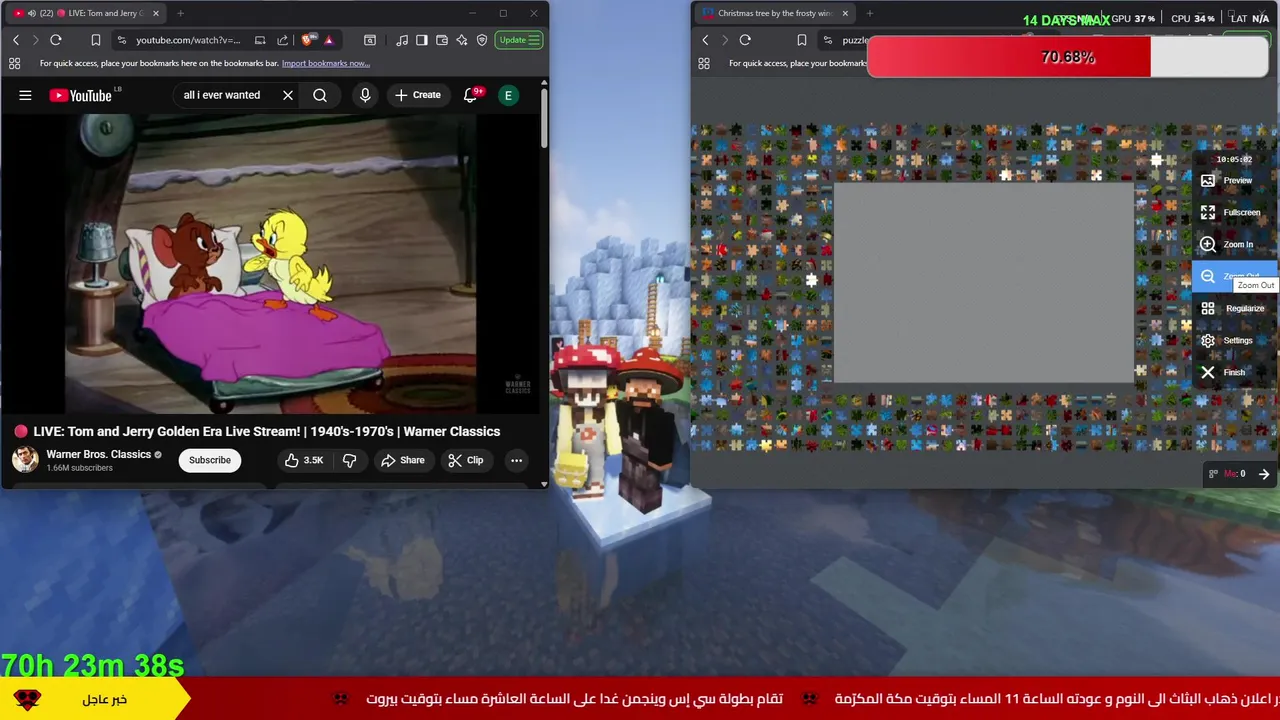Open Leo AI sparkle icon
The height and width of the screenshot is (720, 1280).
click(461, 40)
